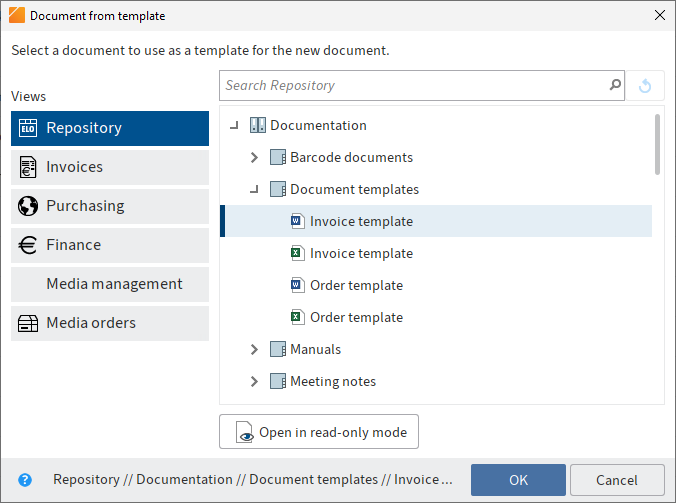Click the Repository path text at bottom
The width and height of the screenshot is (676, 503).
pos(253,479)
